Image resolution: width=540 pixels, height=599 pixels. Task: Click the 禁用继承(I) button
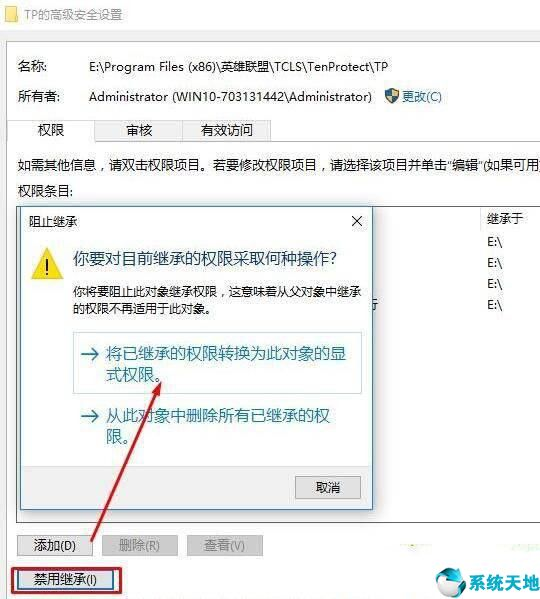pos(65,580)
